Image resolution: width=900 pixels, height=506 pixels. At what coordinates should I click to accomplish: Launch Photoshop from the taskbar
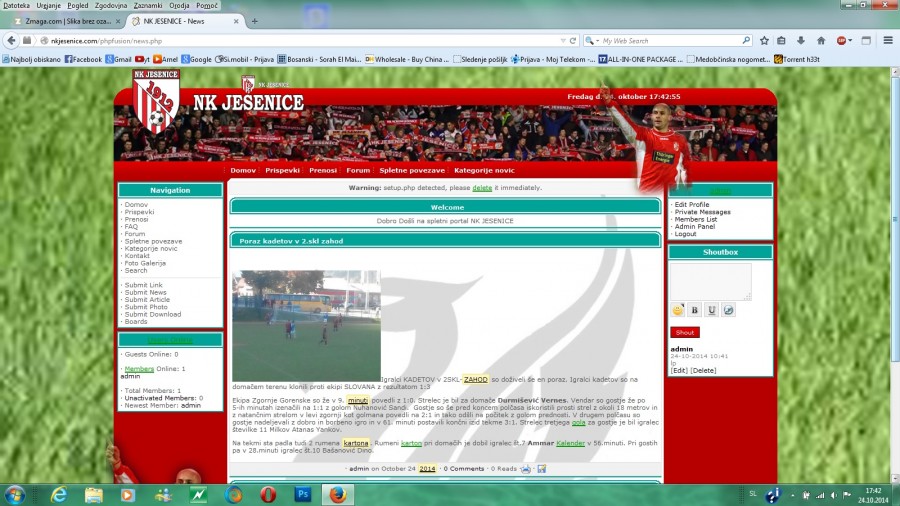coord(302,494)
